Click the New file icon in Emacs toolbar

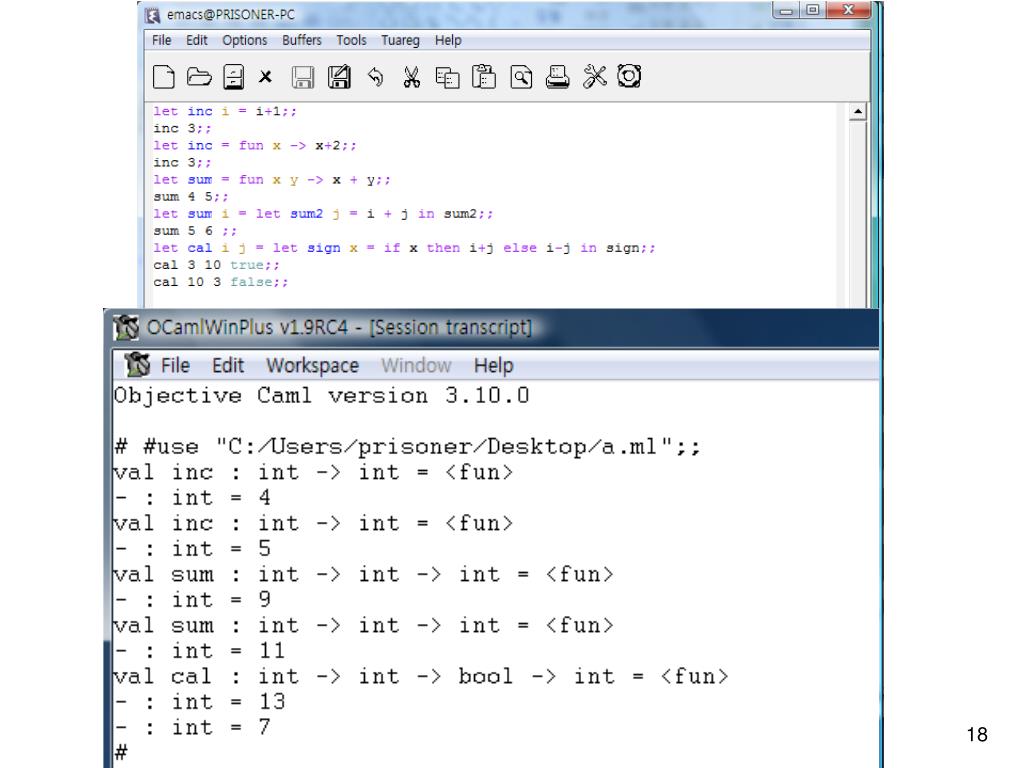163,76
